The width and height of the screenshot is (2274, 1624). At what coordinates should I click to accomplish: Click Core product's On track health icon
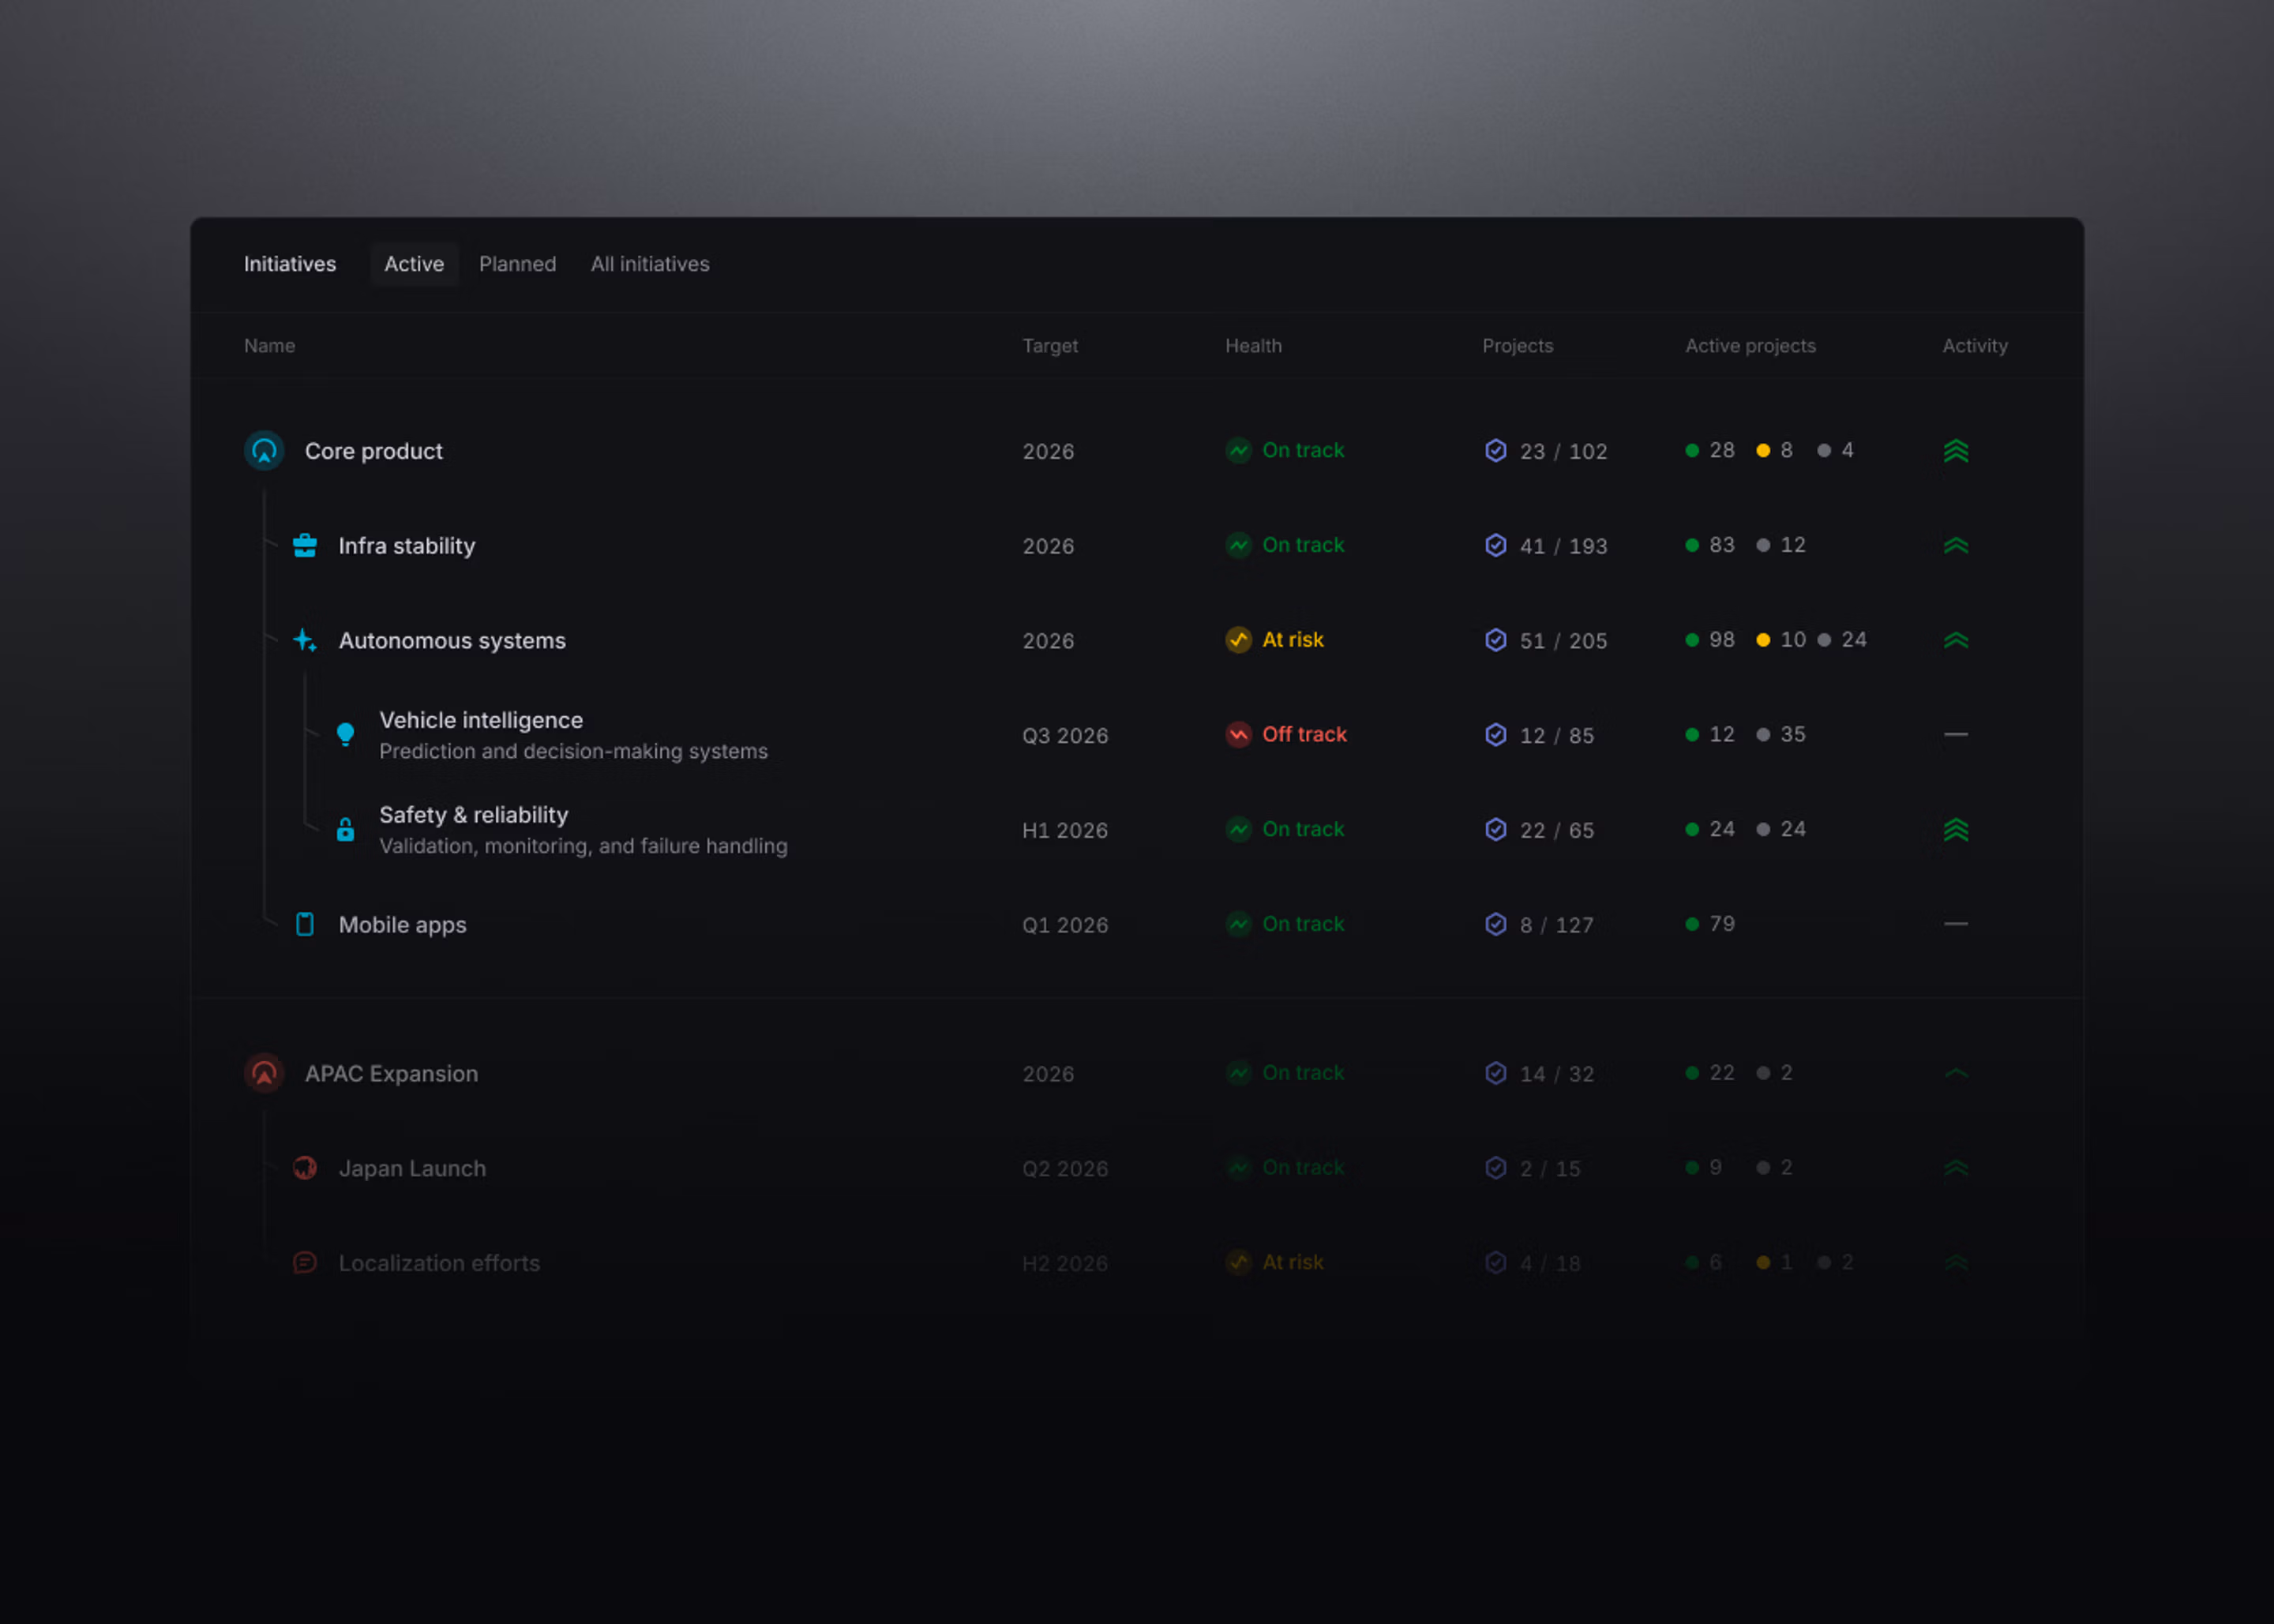point(1238,450)
